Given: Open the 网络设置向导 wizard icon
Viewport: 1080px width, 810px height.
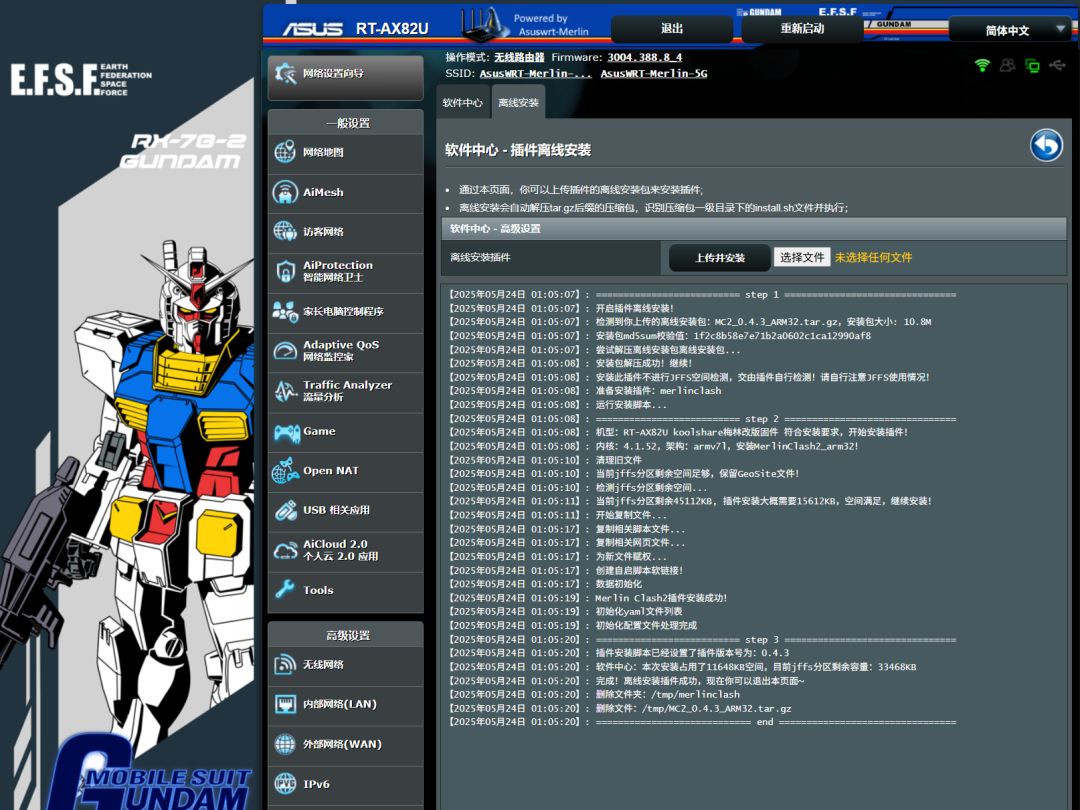Looking at the screenshot, I should point(285,74).
